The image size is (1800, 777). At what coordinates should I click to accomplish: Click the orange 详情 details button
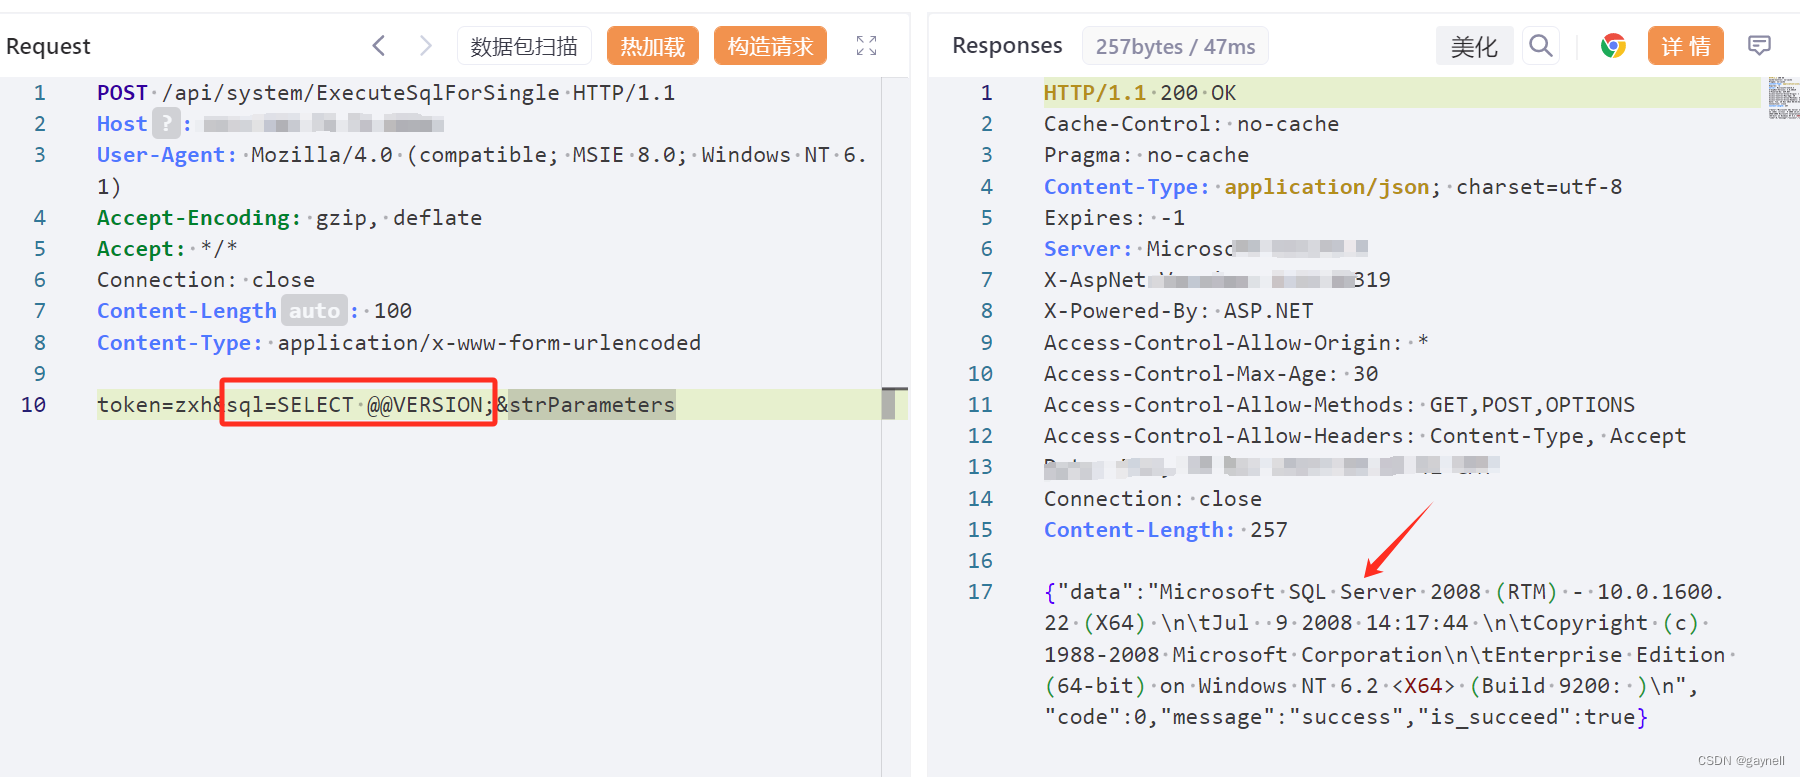point(1686,46)
